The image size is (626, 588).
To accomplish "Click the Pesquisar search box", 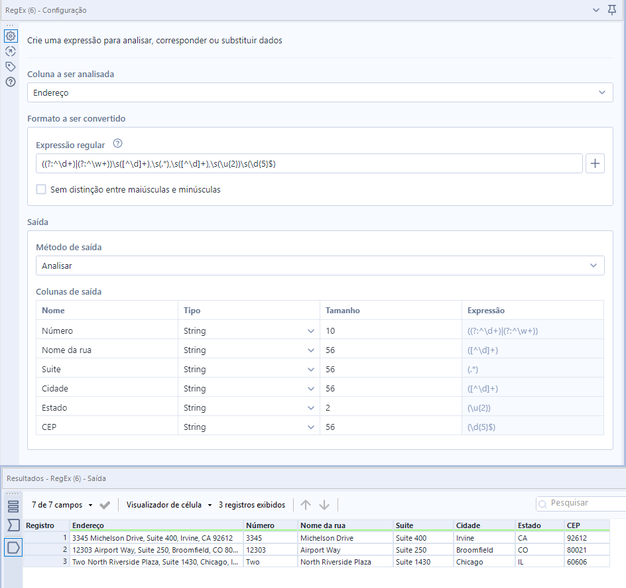I will tap(586, 504).
